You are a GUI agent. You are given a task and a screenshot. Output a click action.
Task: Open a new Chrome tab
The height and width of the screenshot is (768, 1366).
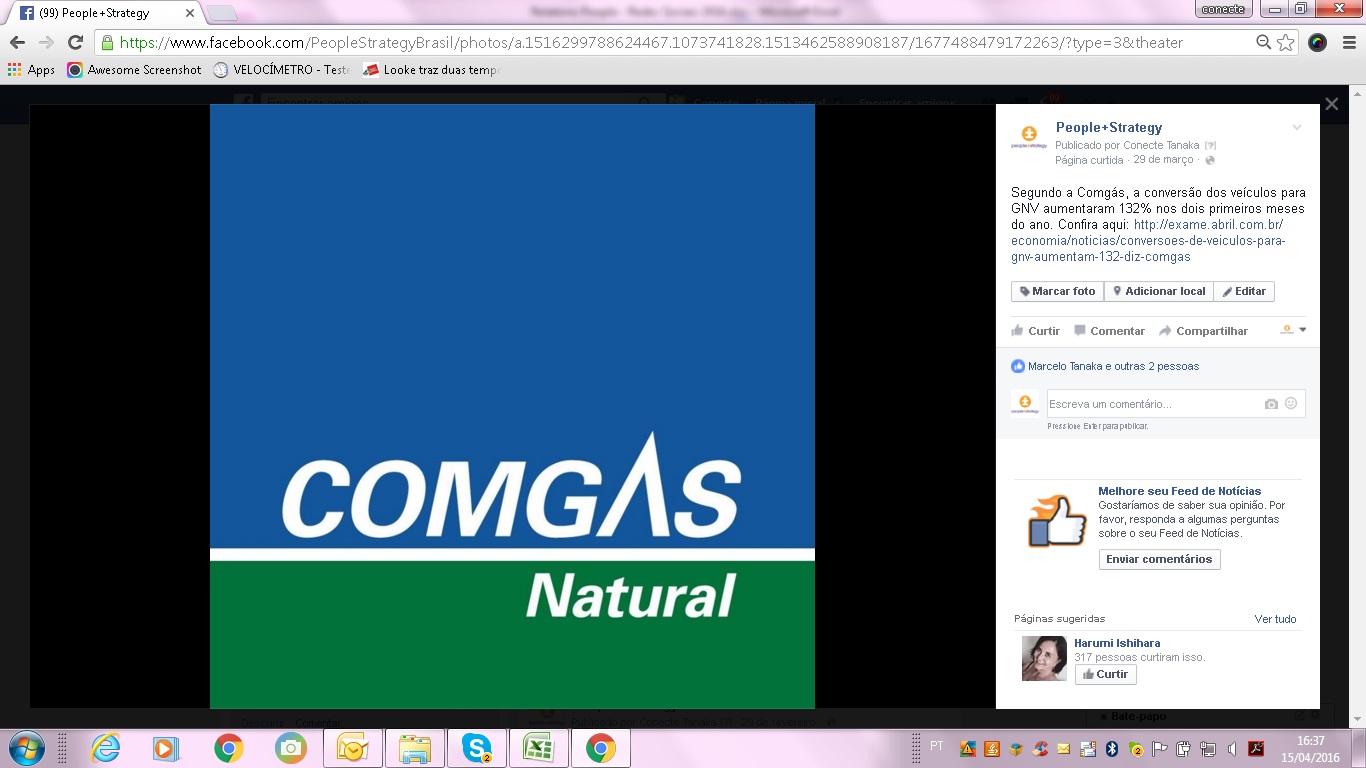(221, 13)
